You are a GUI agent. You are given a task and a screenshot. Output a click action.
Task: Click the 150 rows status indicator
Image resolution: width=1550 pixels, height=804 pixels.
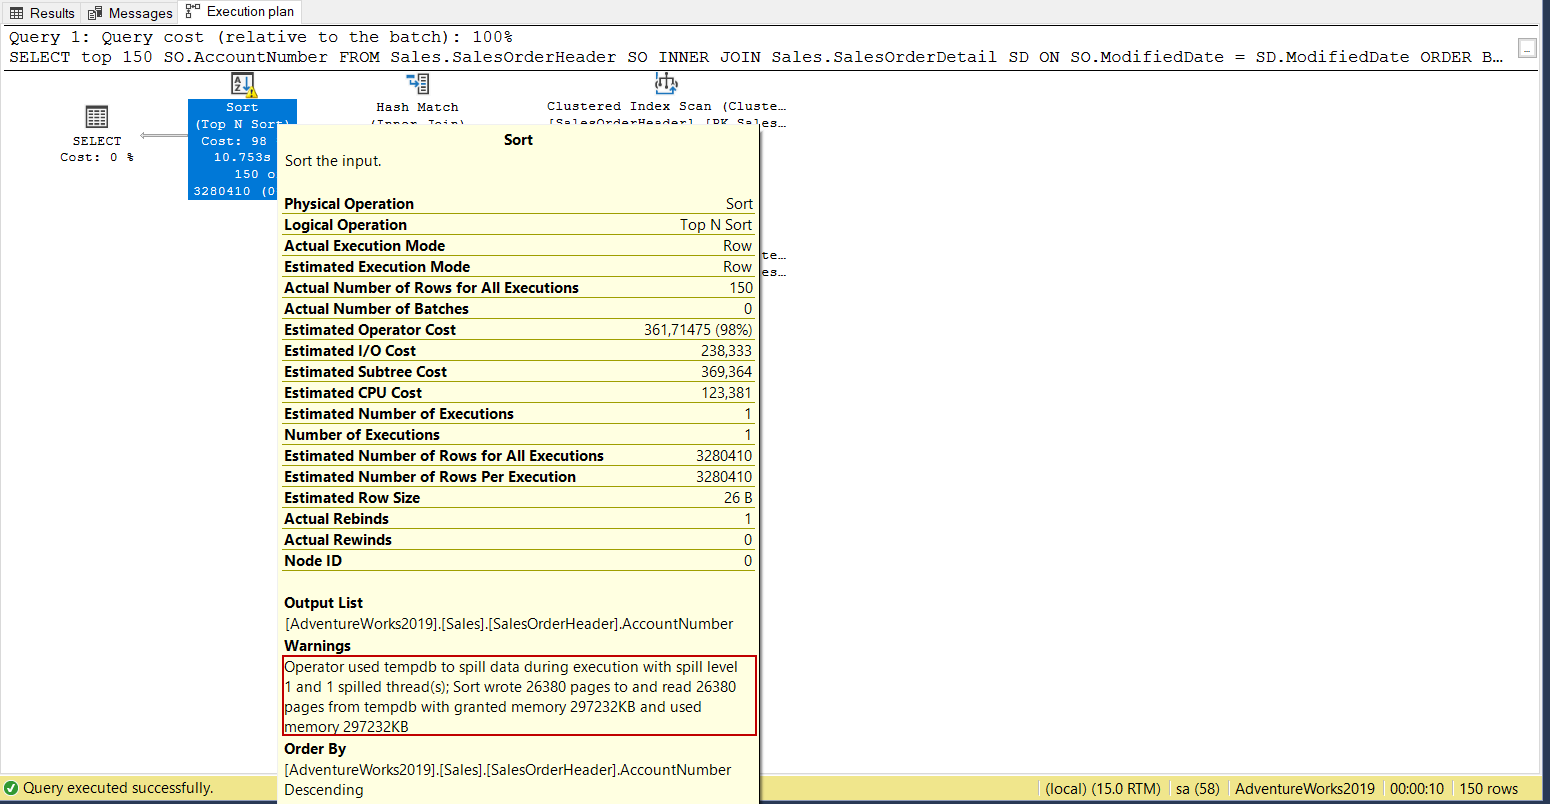point(1488,788)
